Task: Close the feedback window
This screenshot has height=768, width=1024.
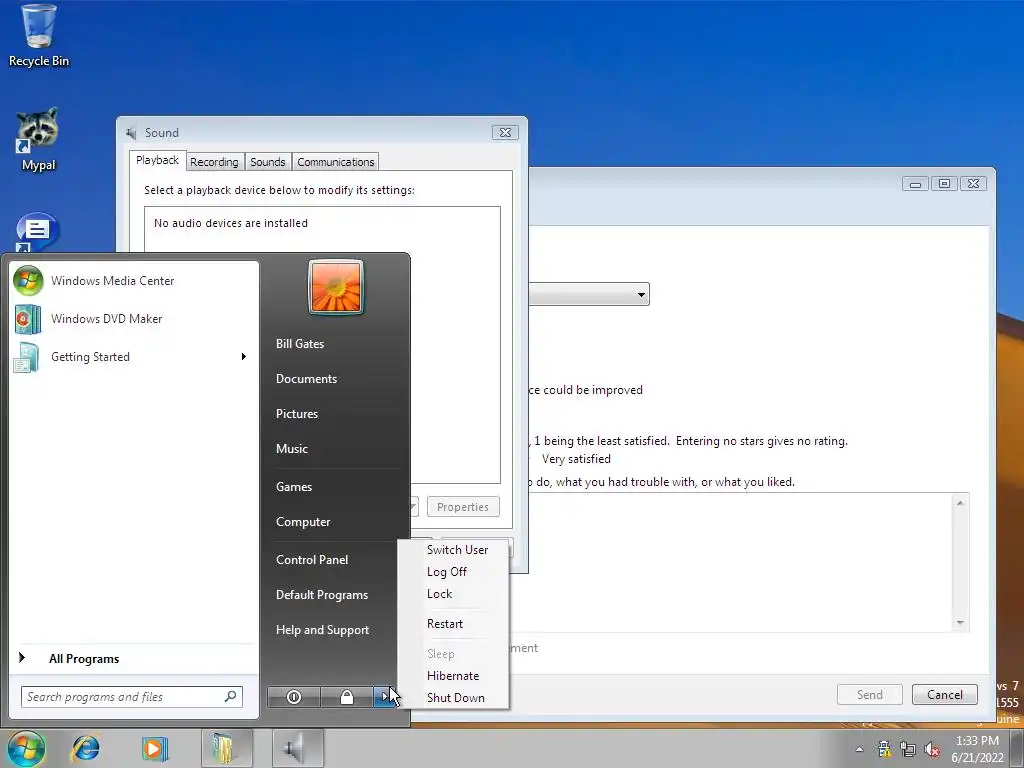Action: pyautogui.click(x=973, y=184)
